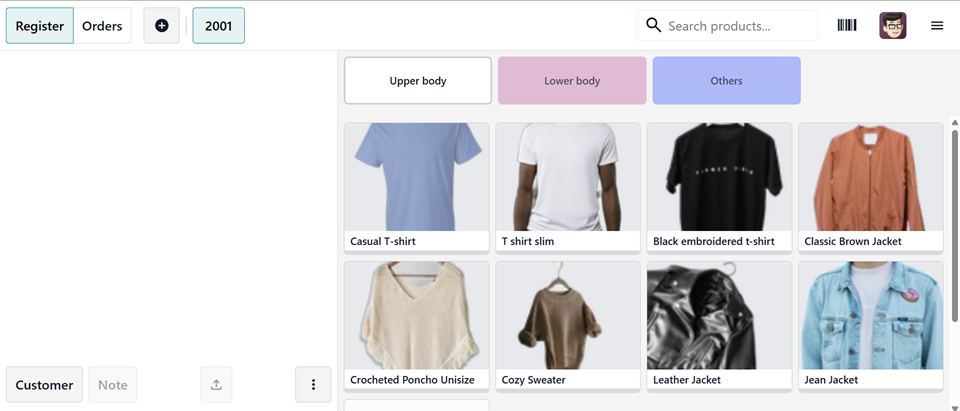Click in the Search products field
This screenshot has height=411, width=960.
(727, 26)
